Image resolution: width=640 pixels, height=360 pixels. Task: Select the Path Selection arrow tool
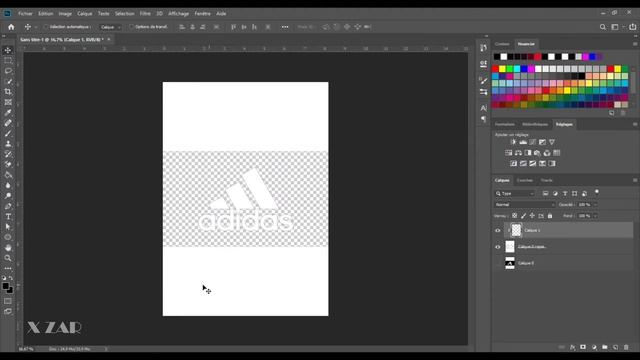[x=8, y=227]
